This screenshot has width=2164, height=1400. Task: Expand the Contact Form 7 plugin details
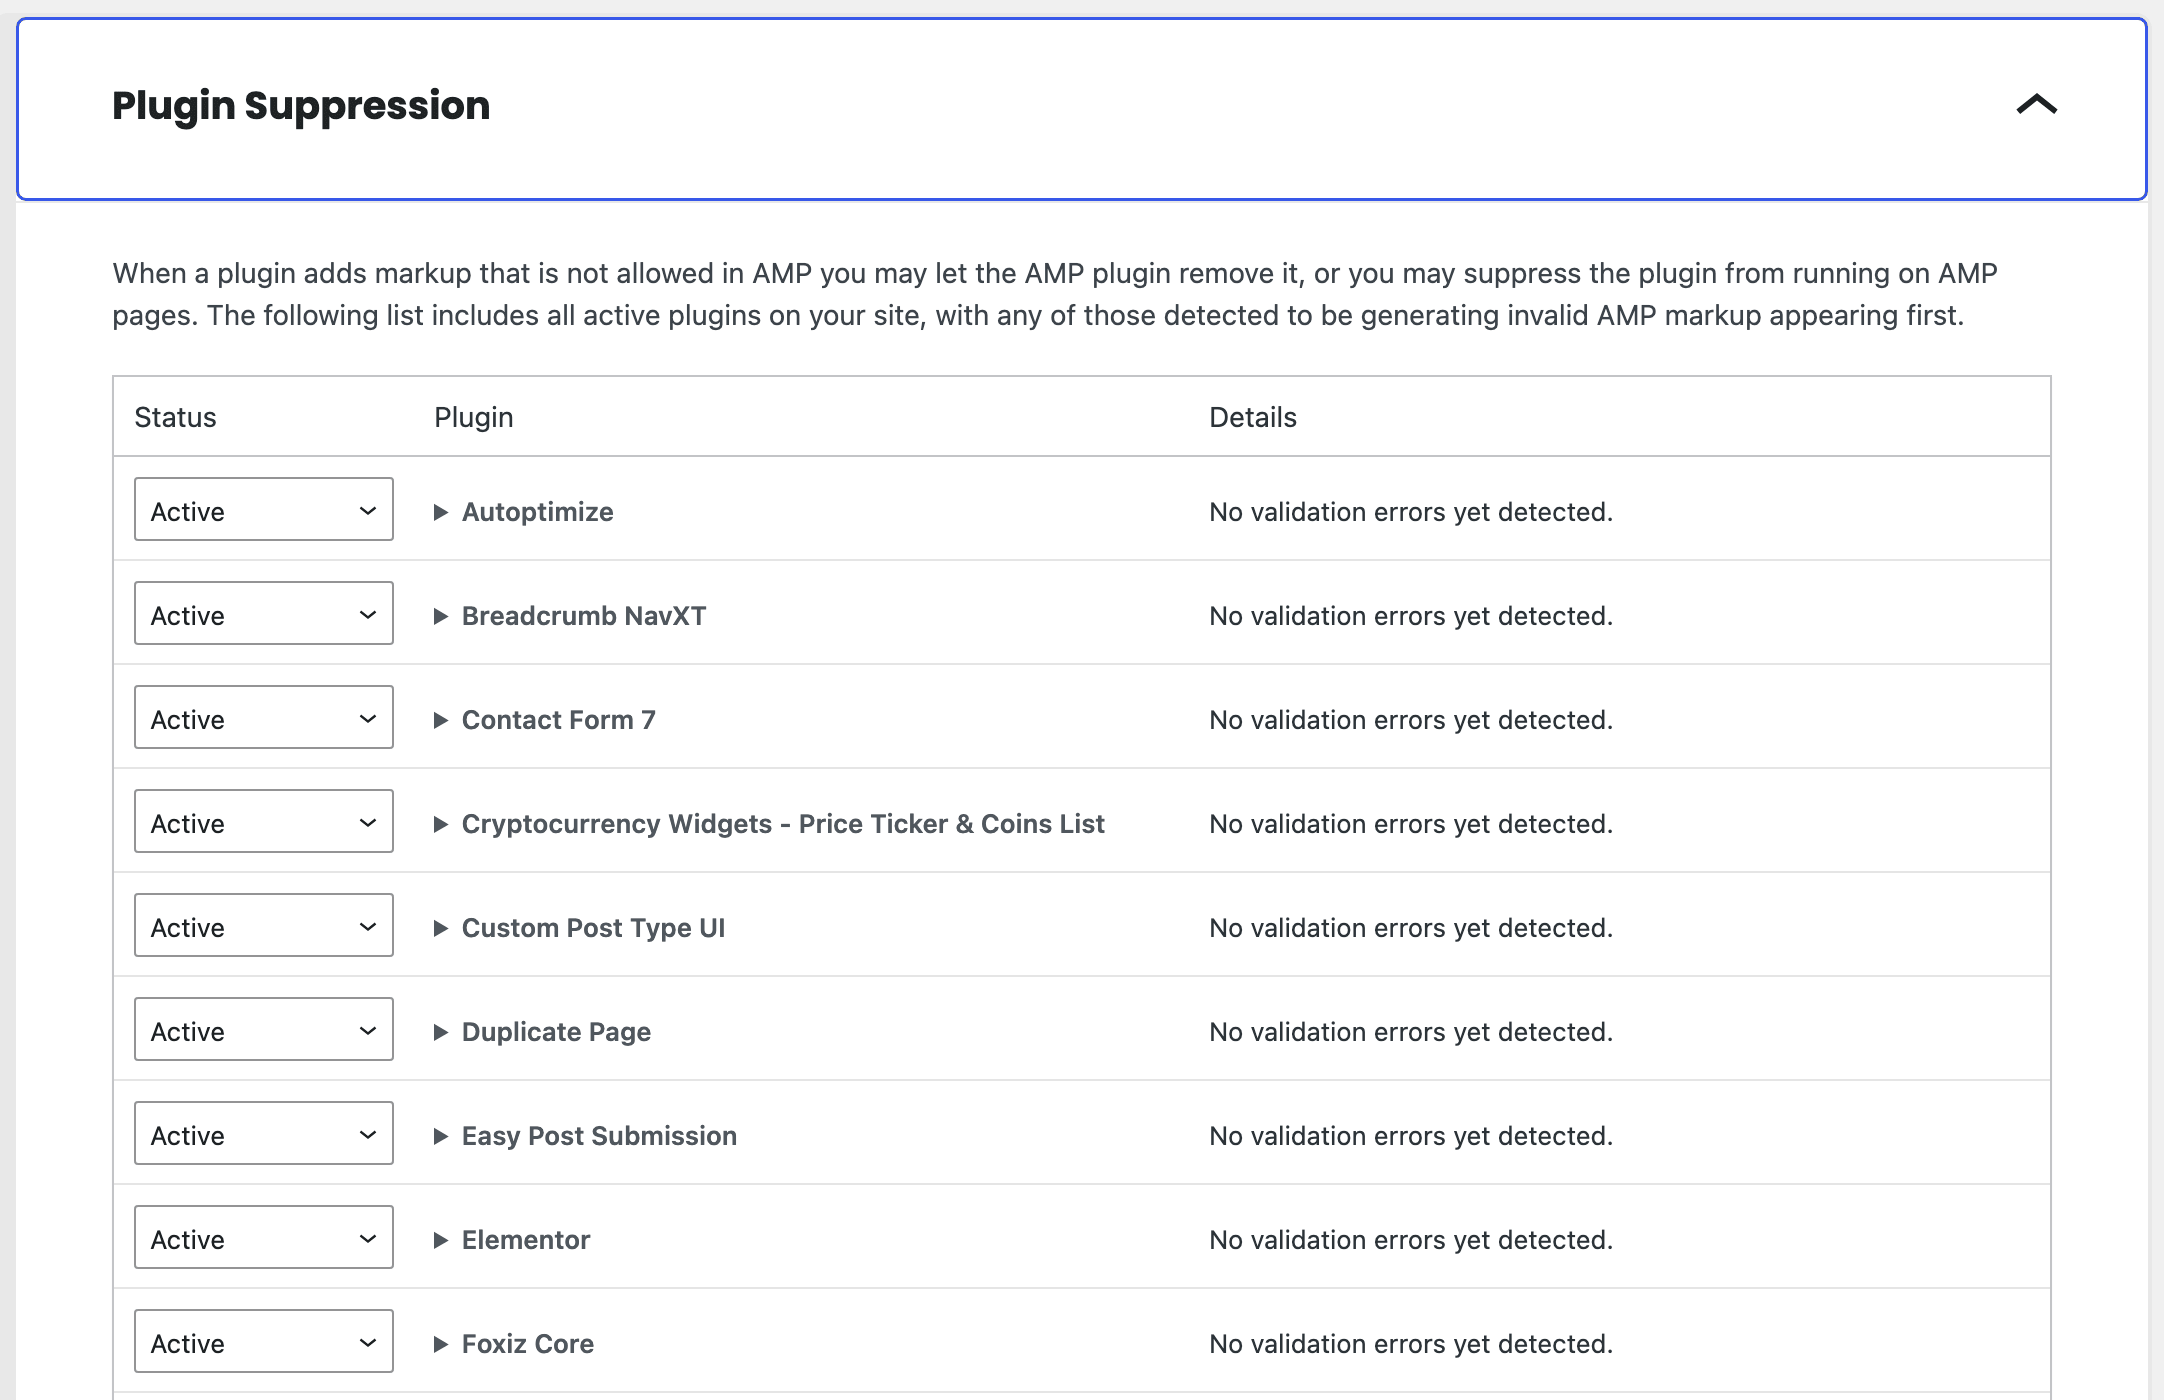click(545, 720)
